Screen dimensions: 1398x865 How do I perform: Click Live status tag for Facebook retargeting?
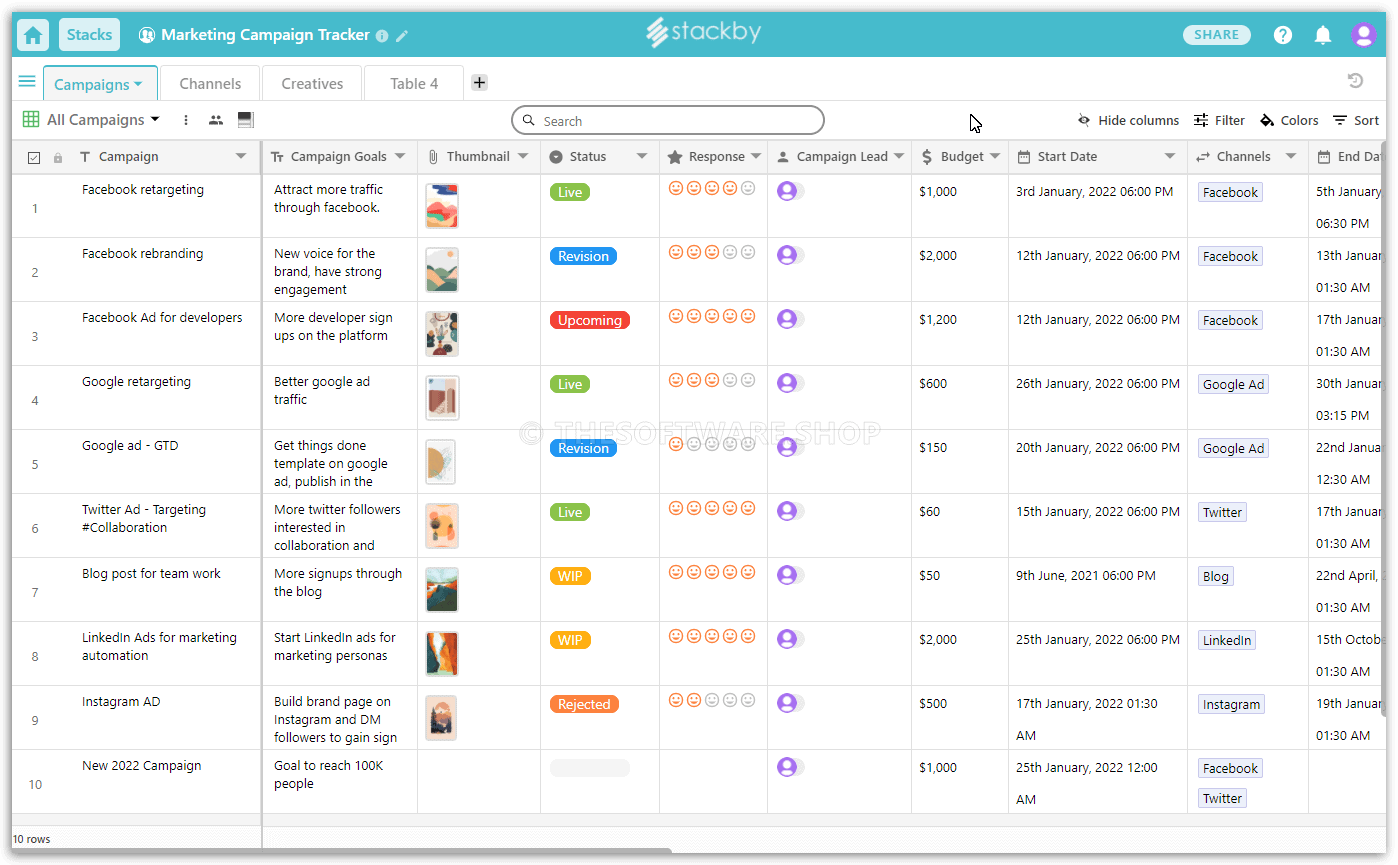(570, 192)
